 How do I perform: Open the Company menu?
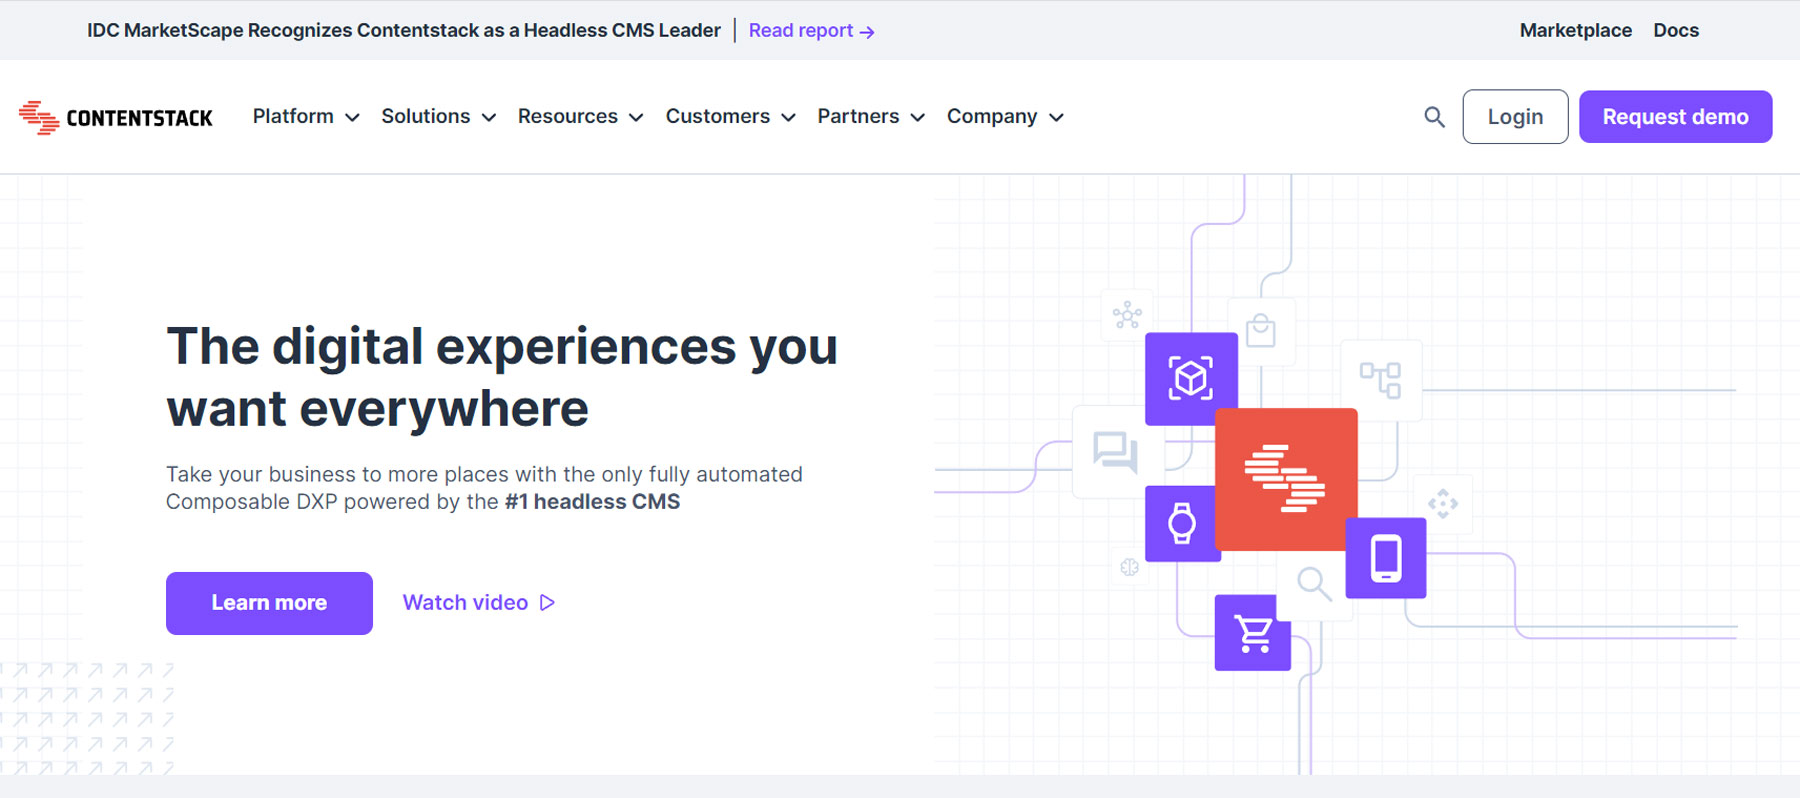pos(1005,117)
